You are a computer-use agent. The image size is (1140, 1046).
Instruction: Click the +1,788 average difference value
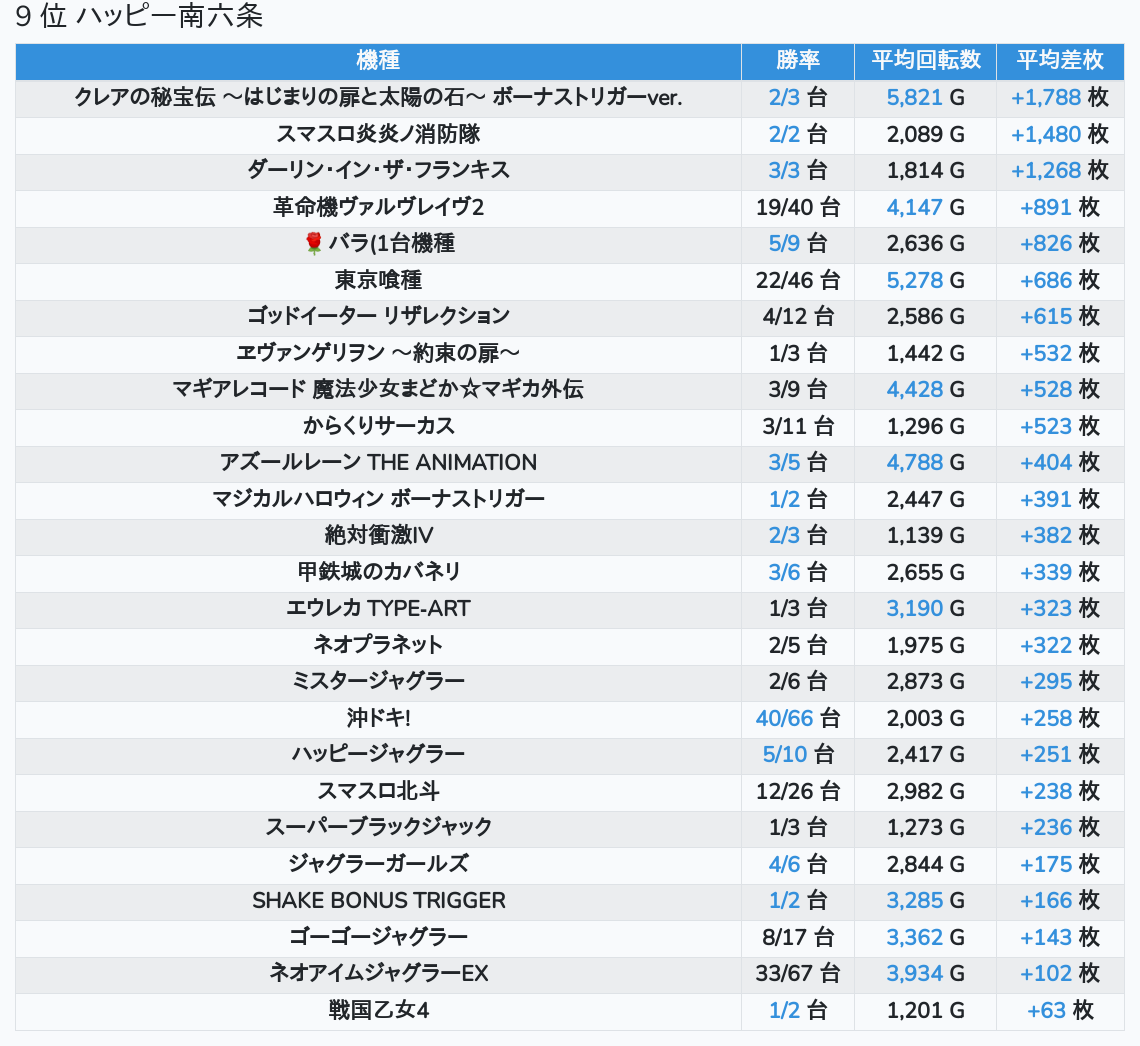tap(1046, 97)
